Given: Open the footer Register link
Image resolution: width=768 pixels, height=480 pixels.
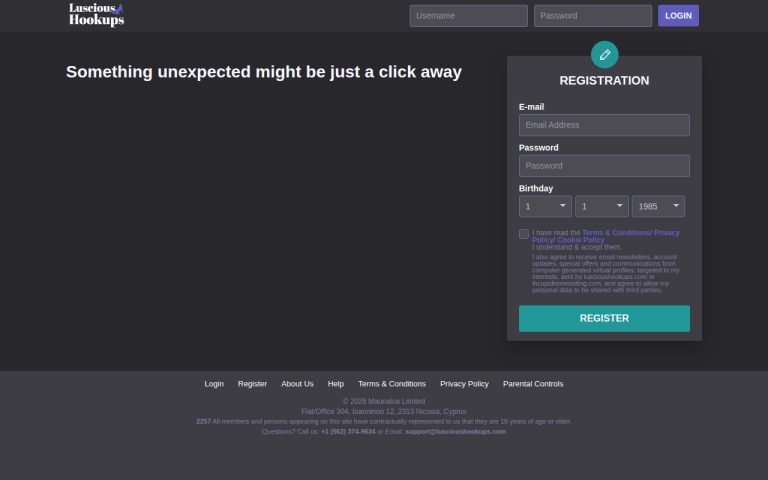Looking at the screenshot, I should 252,384.
